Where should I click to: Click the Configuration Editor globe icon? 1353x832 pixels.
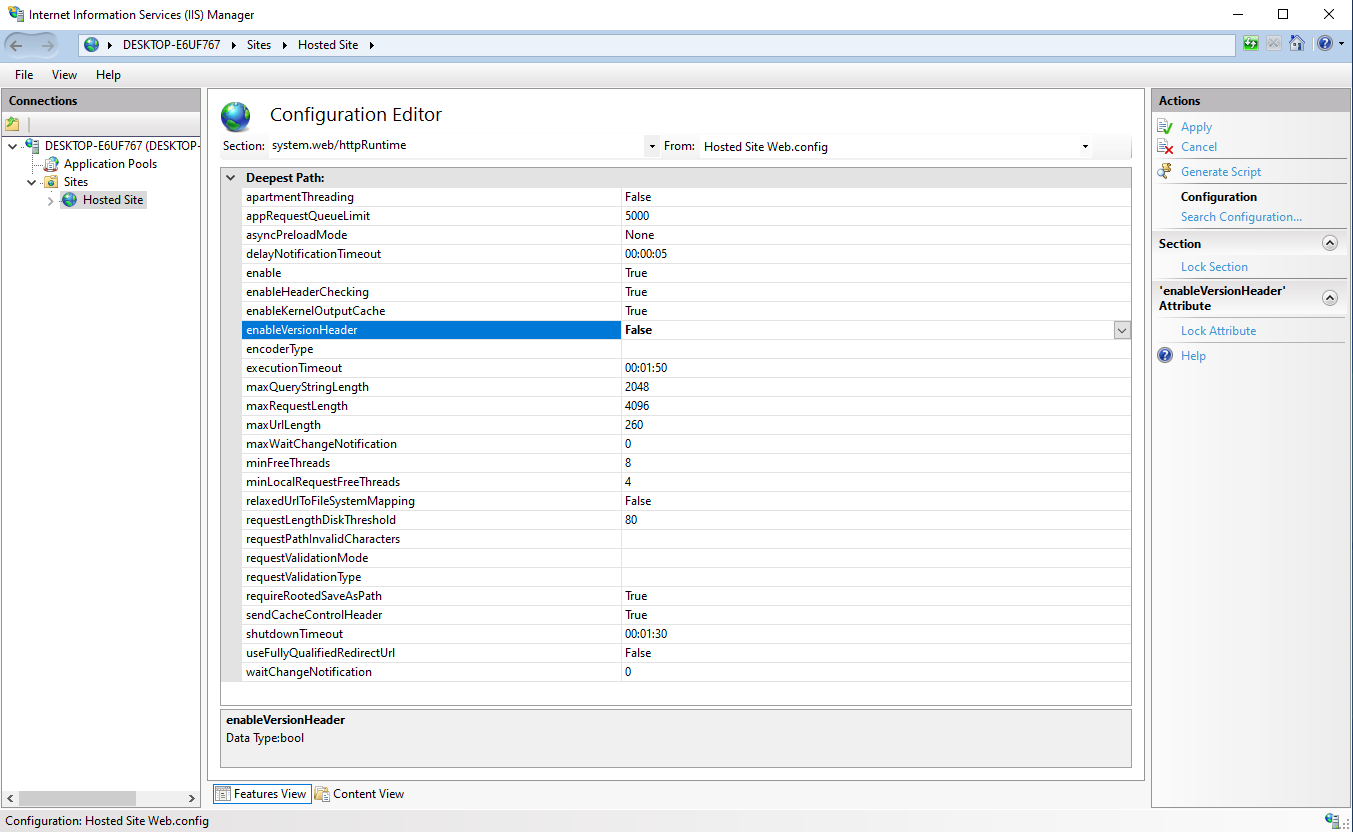point(236,116)
